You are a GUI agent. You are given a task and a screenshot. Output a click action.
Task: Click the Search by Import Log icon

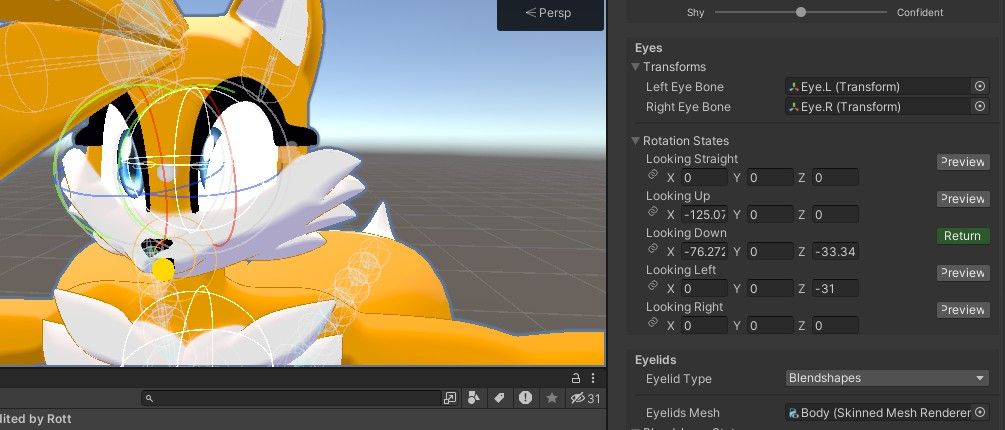pos(525,398)
